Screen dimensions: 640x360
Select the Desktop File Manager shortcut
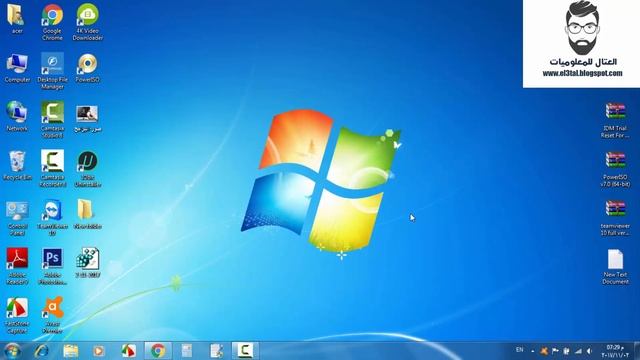pos(52,71)
